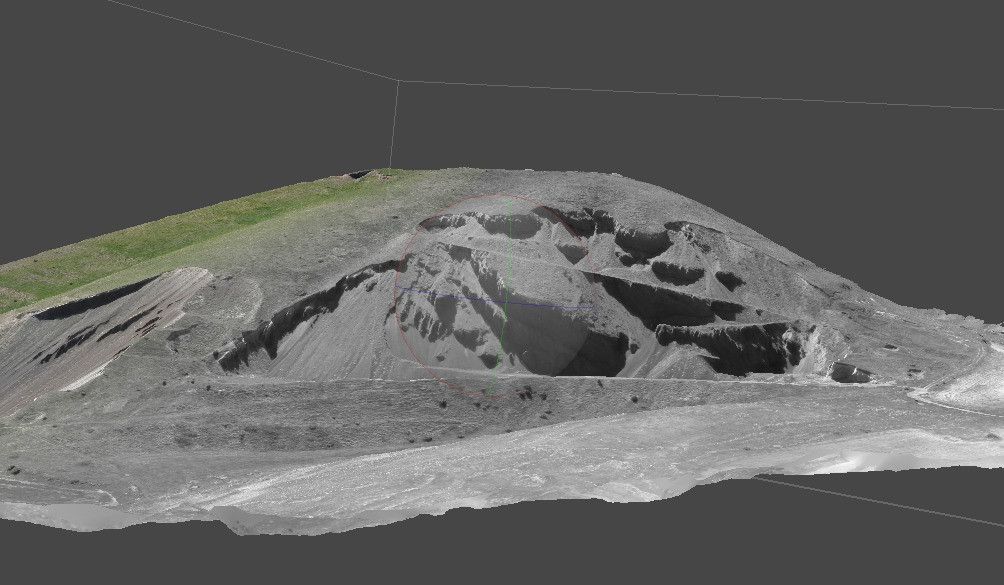Click the bounding box edge extending upper-left
The image size is (1004, 585).
(250, 41)
